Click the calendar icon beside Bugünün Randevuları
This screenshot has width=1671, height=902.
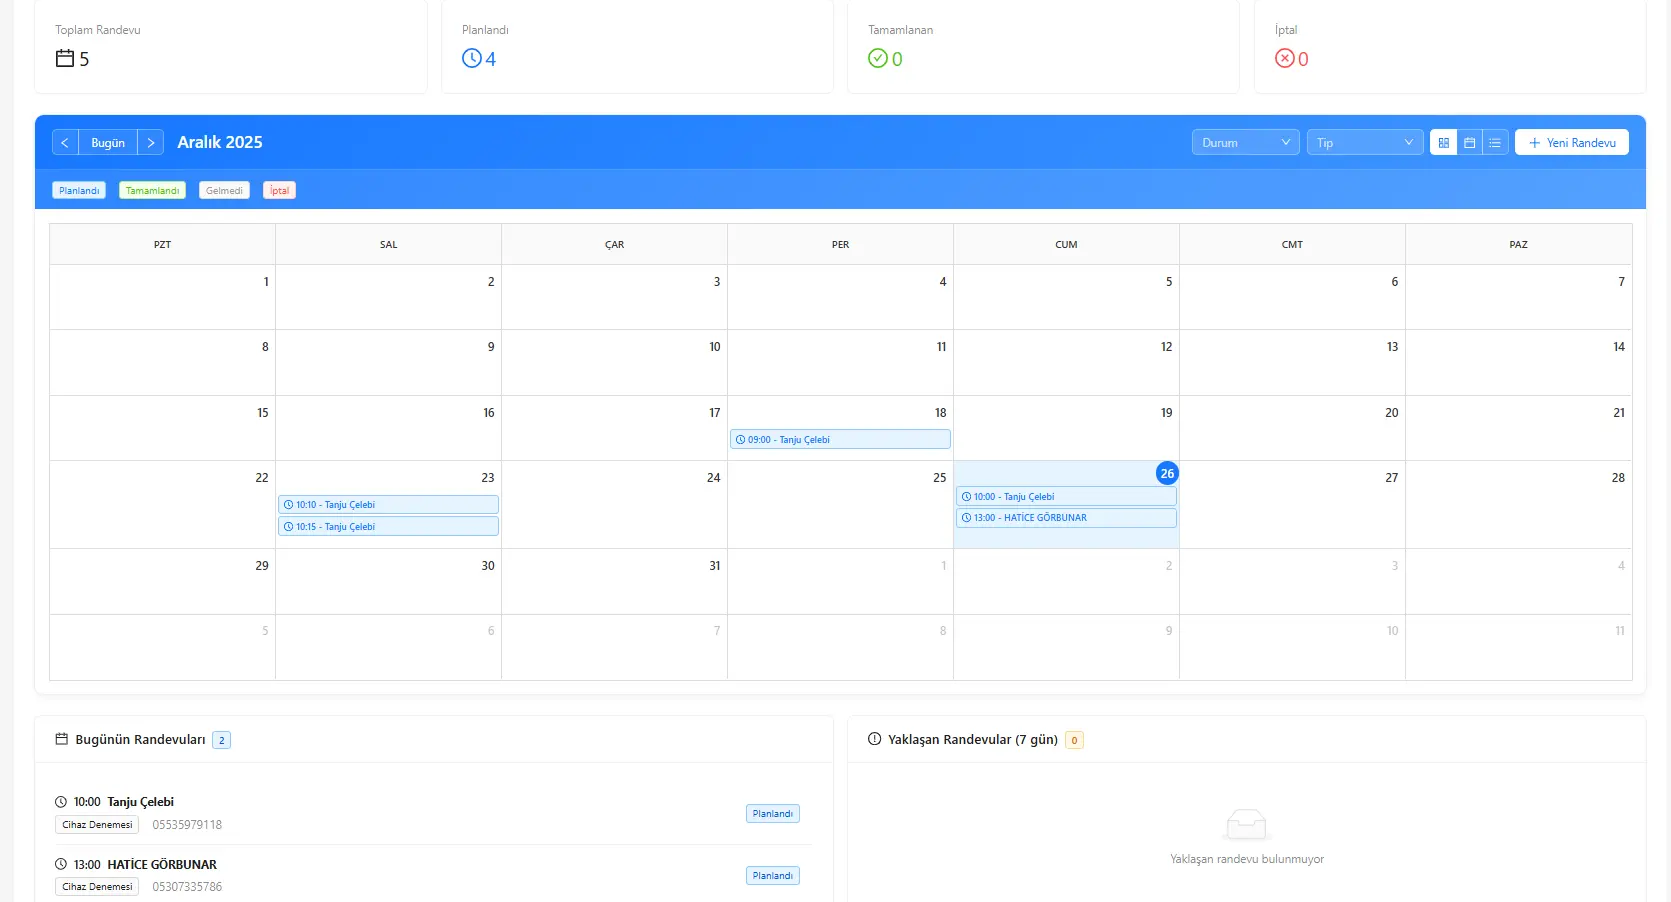(x=62, y=739)
